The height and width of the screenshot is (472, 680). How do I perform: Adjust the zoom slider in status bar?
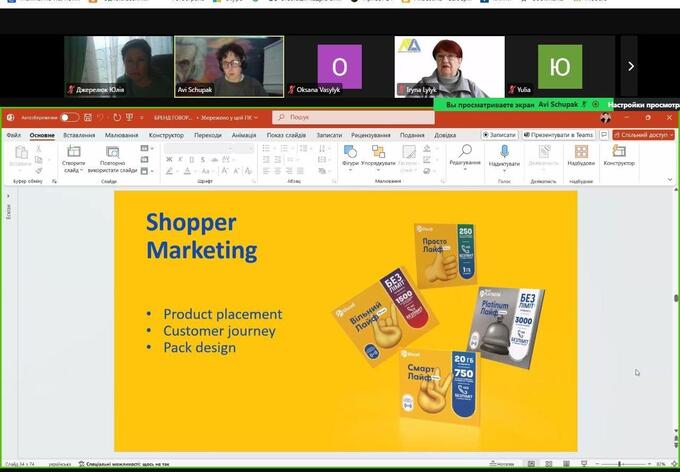pyautogui.click(x=622, y=464)
